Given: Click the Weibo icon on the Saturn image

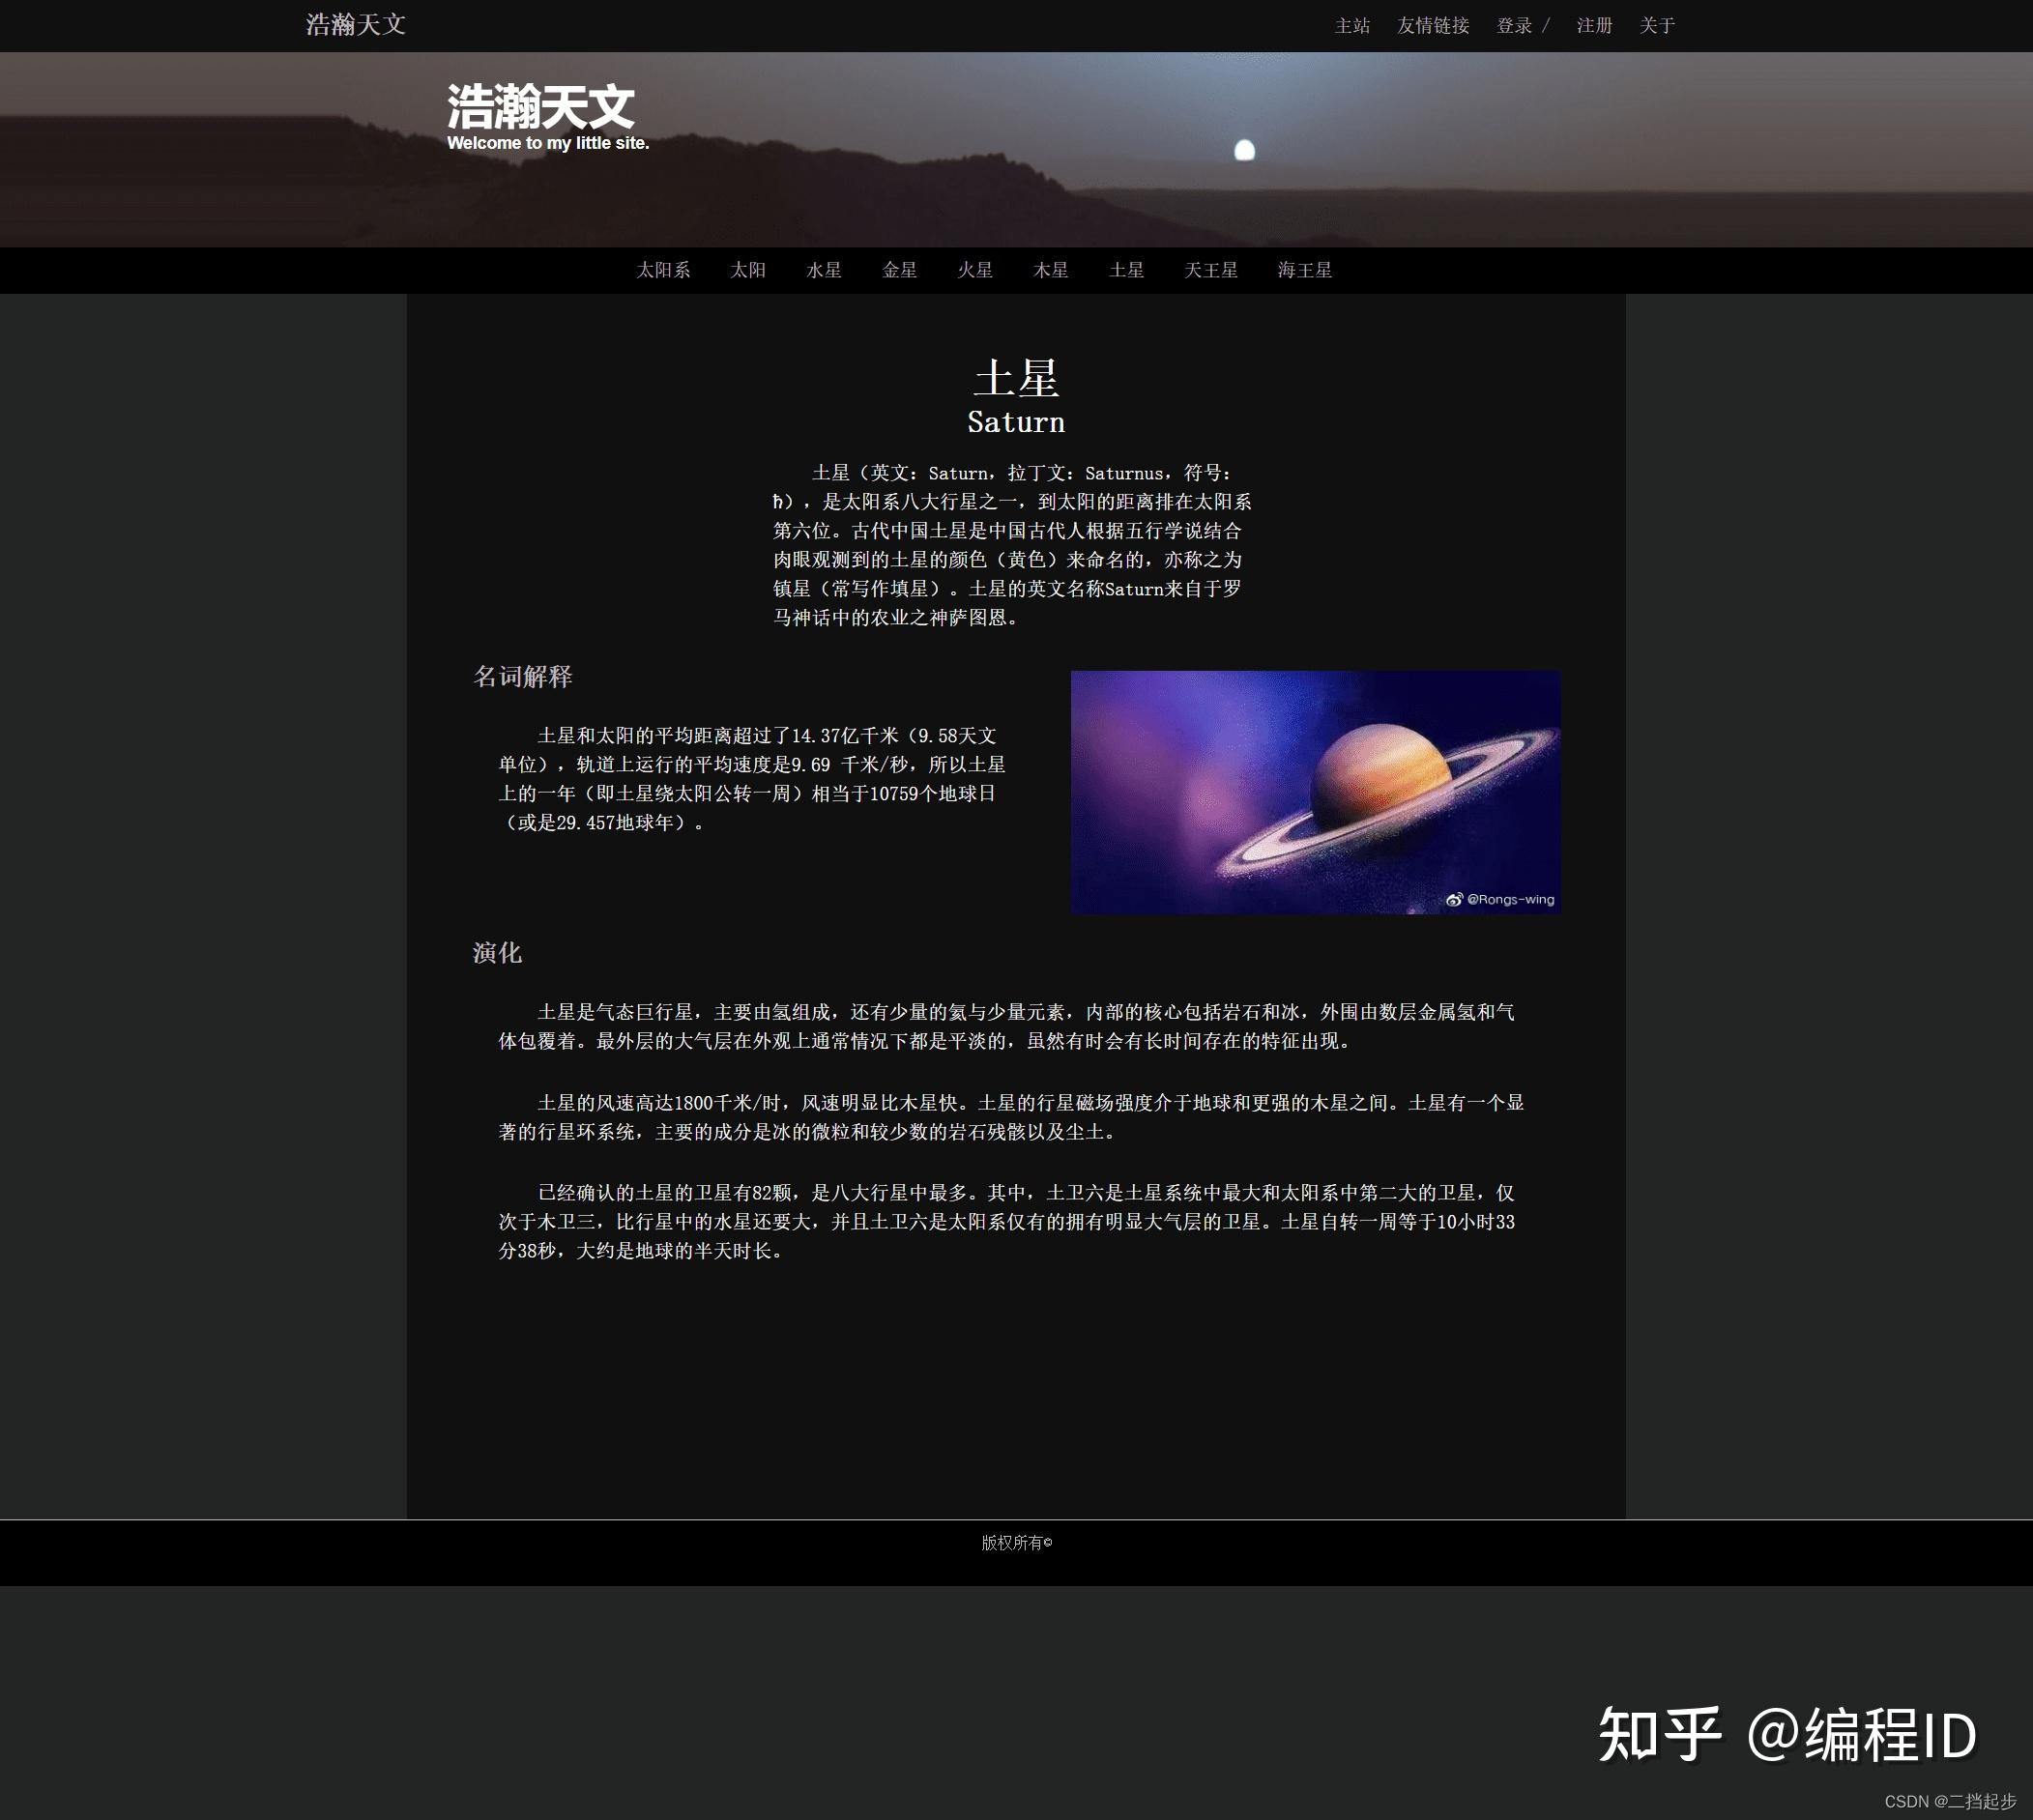Looking at the screenshot, I should point(1454,899).
